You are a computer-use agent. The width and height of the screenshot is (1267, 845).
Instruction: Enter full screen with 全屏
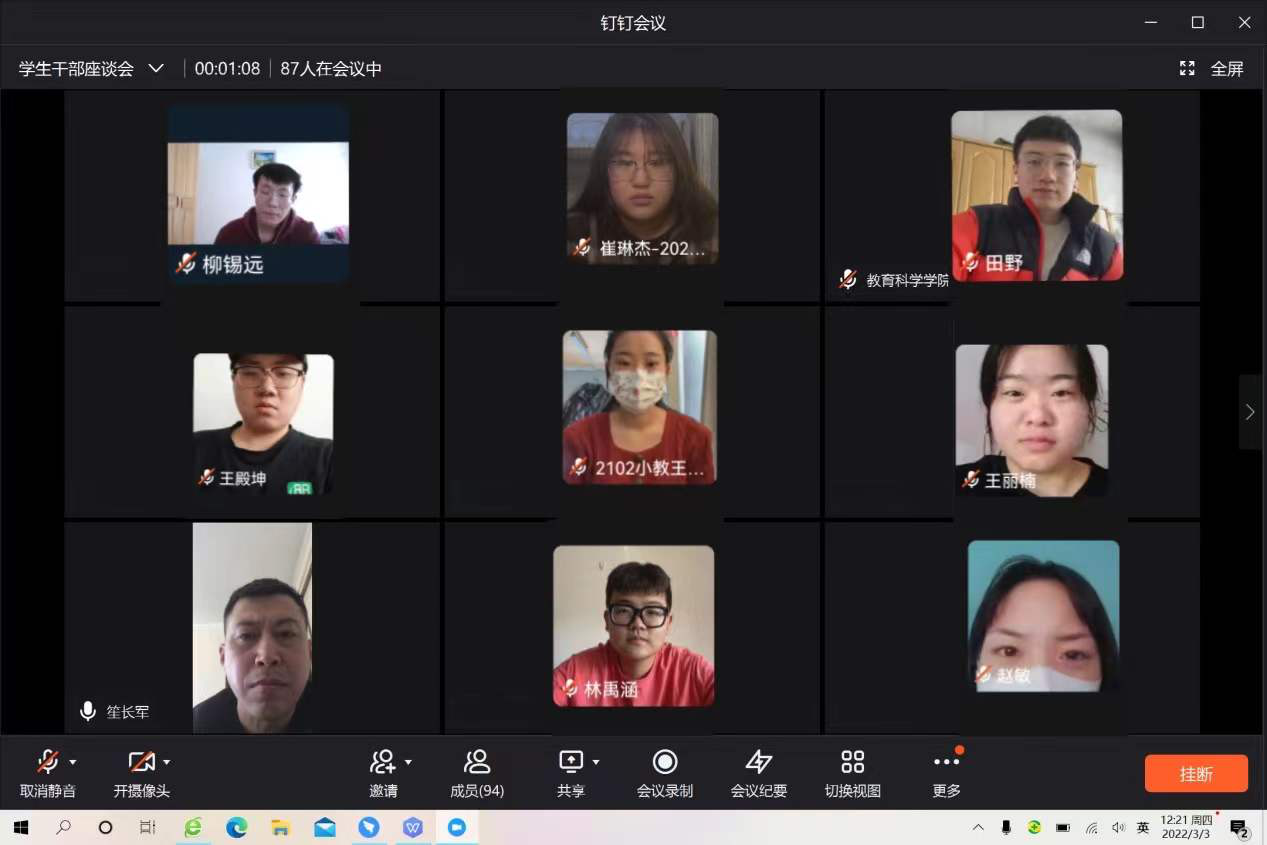[1212, 68]
